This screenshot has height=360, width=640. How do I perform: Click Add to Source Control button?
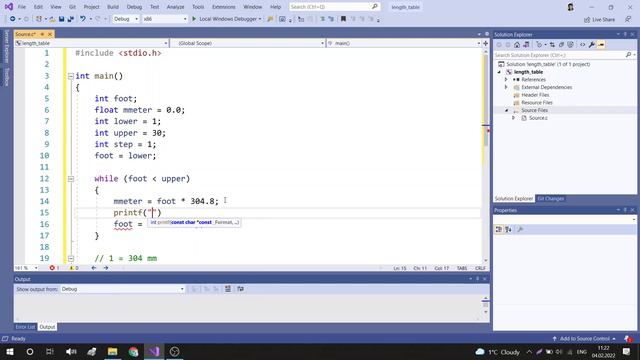point(584,338)
